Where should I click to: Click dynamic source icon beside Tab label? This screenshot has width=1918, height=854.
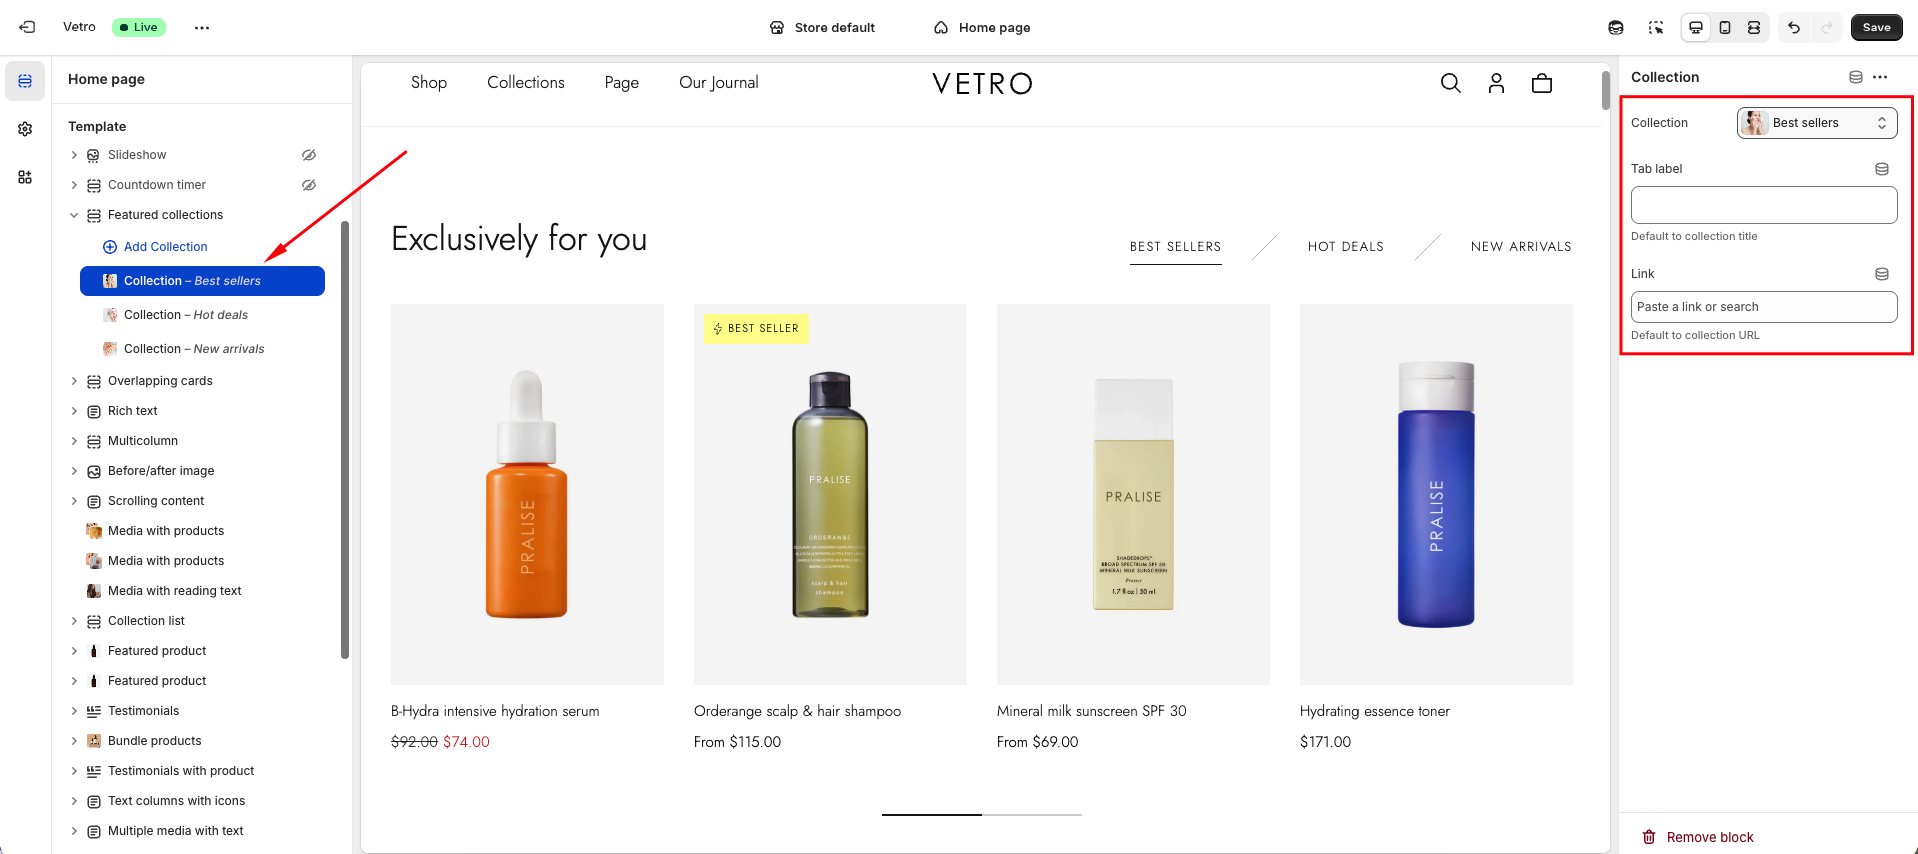(1881, 169)
